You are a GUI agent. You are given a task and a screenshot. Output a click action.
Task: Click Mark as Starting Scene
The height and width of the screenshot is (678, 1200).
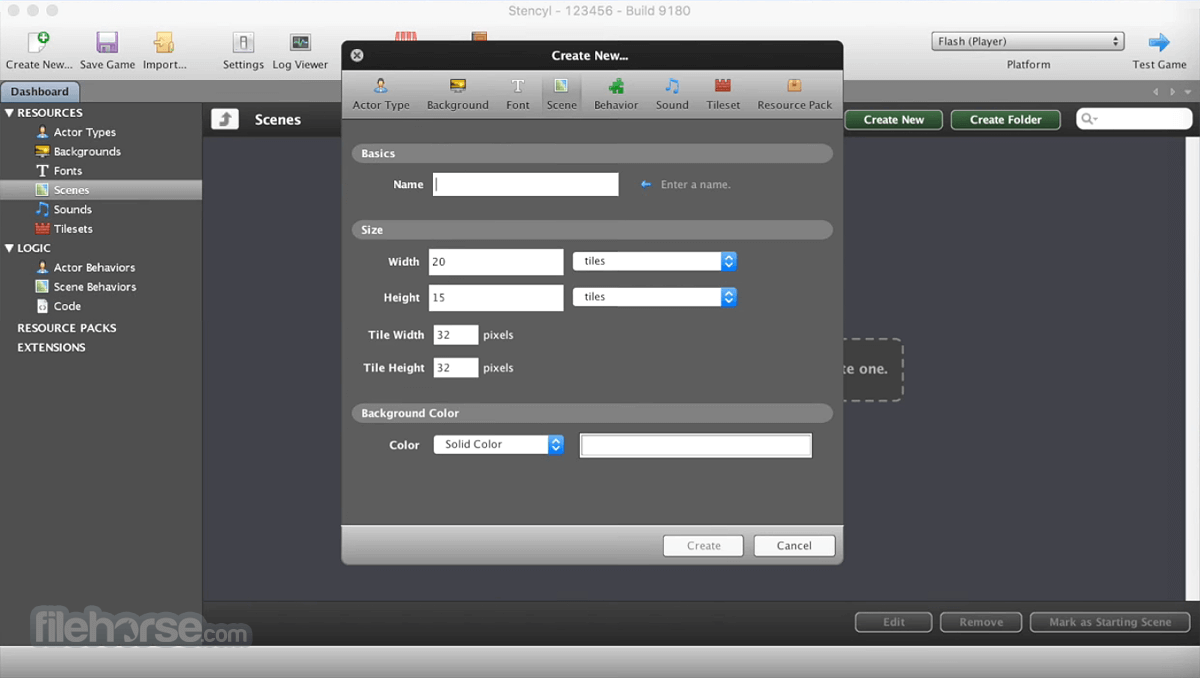point(1110,622)
